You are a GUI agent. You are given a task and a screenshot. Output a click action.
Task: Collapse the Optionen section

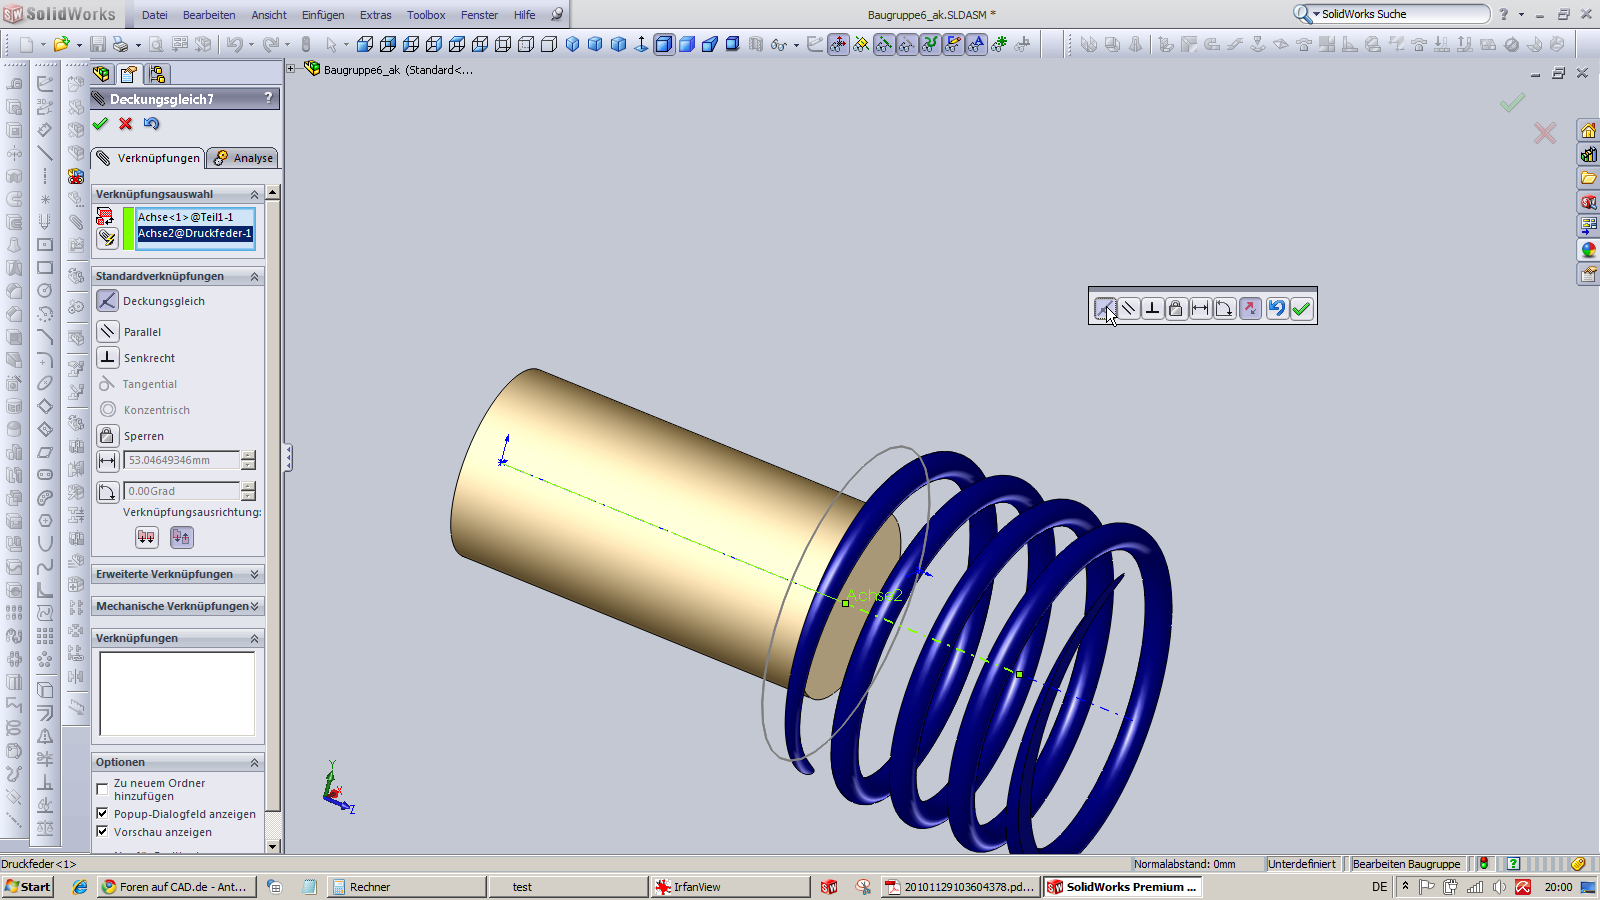[x=254, y=762]
